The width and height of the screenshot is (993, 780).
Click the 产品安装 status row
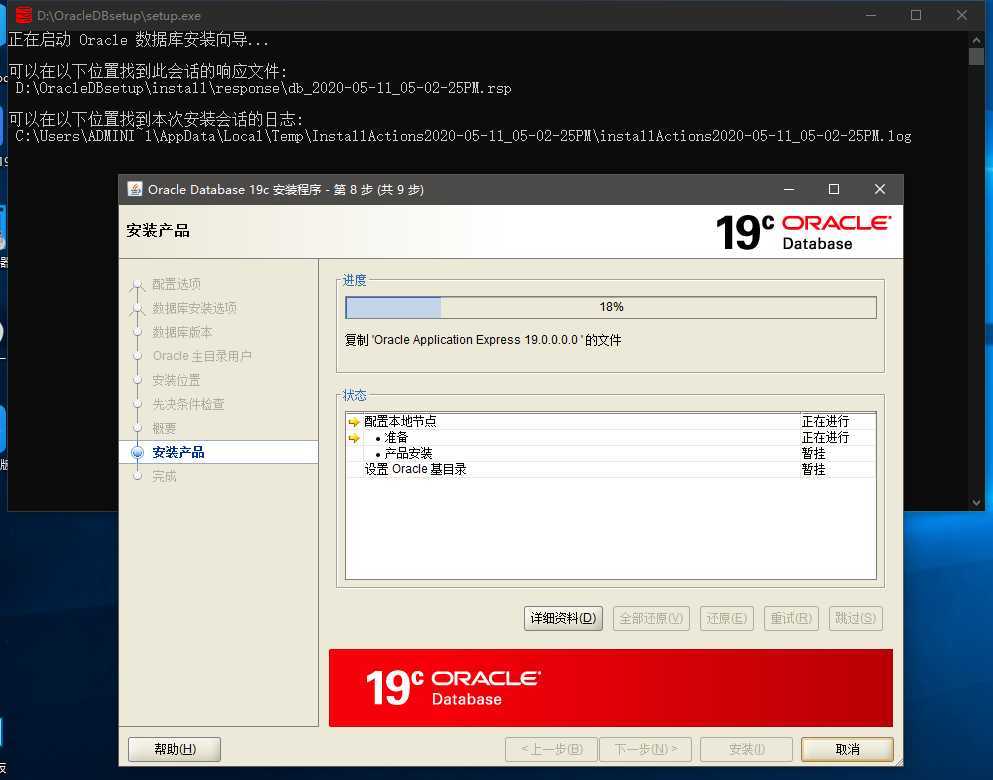tap(611, 453)
